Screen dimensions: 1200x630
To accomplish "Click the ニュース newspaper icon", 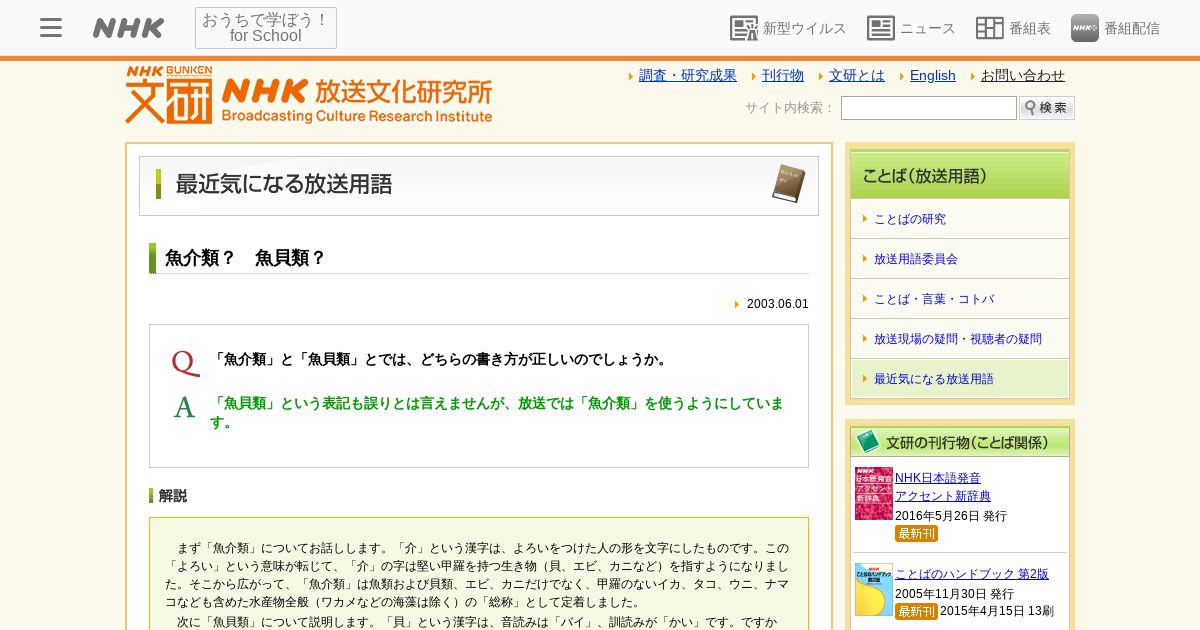I will [x=881, y=28].
